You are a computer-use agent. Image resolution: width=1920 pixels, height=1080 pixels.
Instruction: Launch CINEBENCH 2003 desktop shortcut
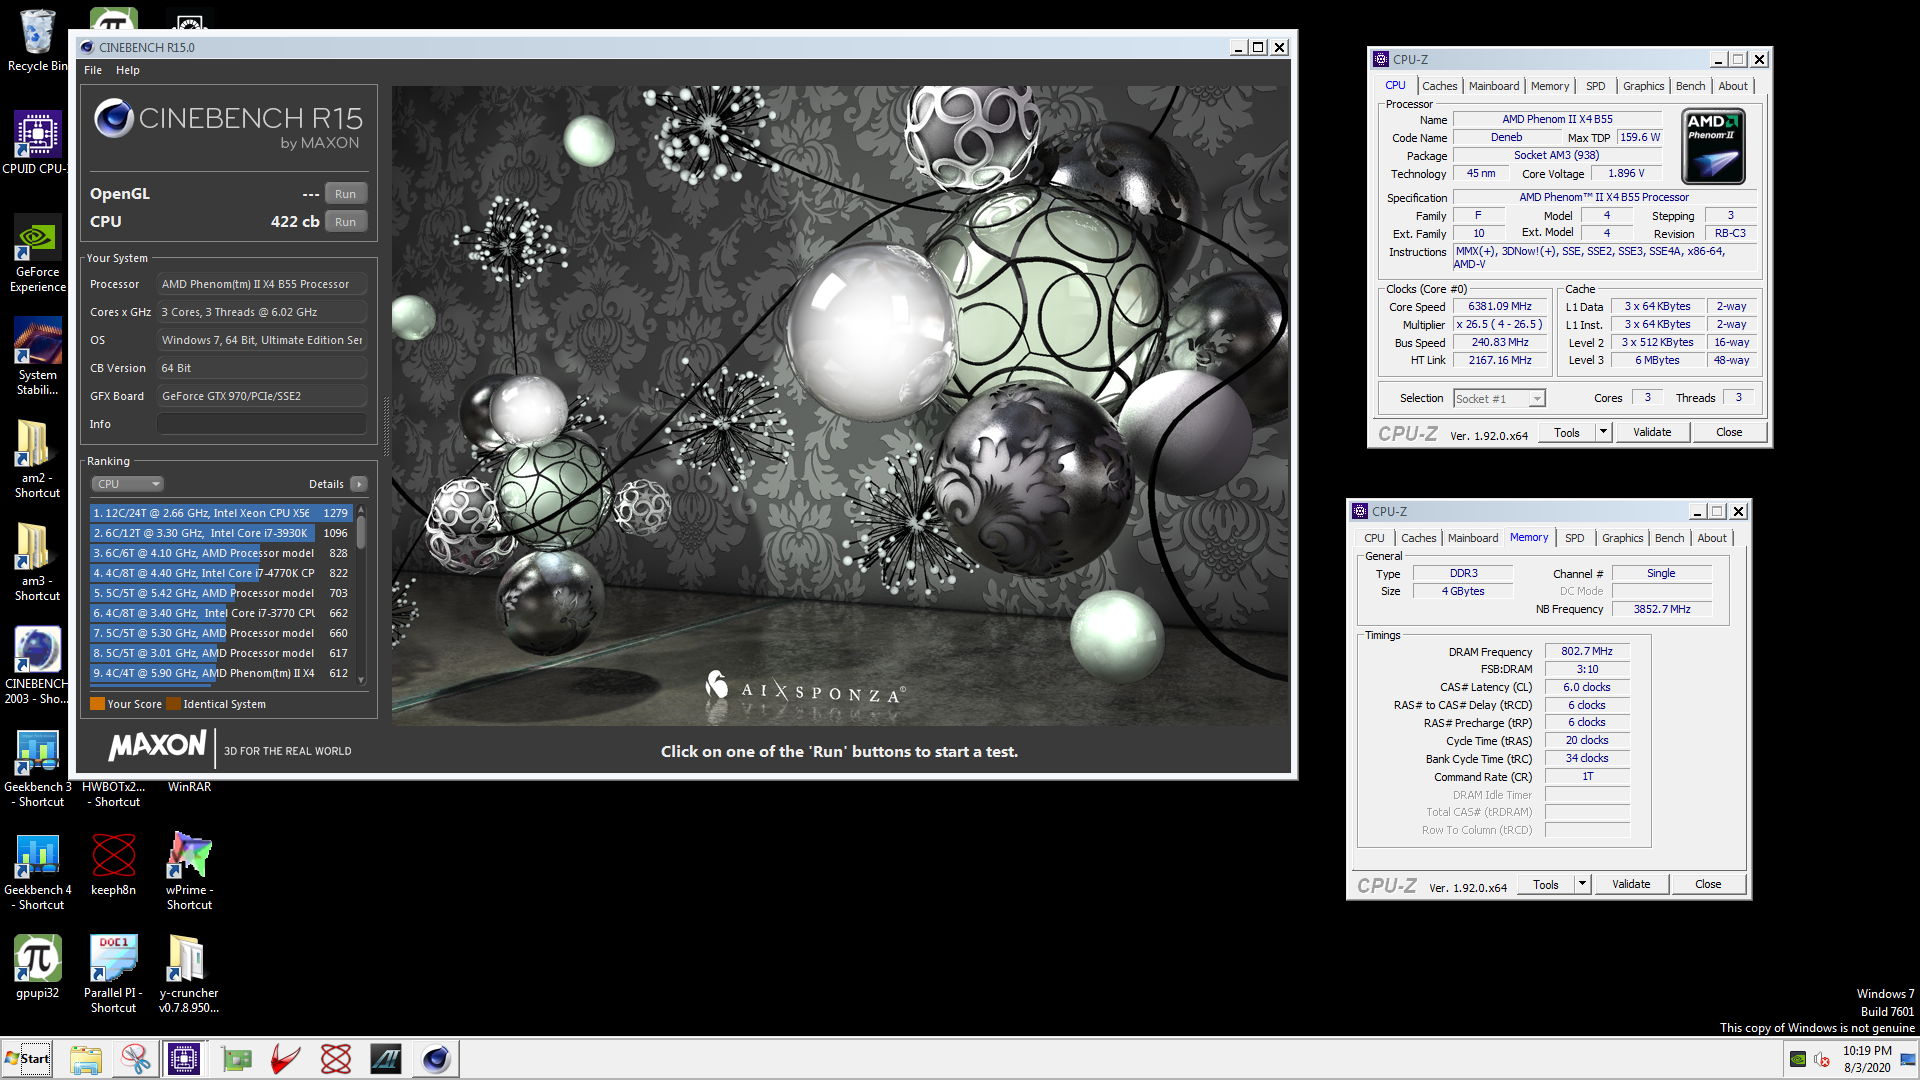37,666
